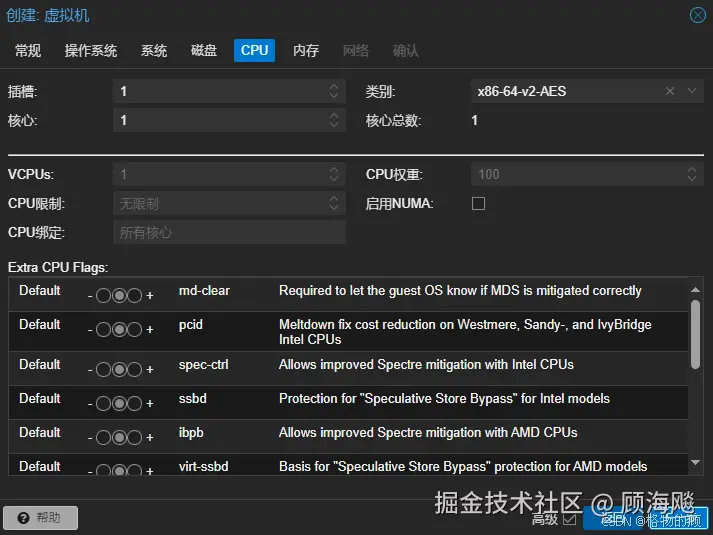Turn off the md-clear flag (left radio)
713x535 pixels.
(103, 295)
